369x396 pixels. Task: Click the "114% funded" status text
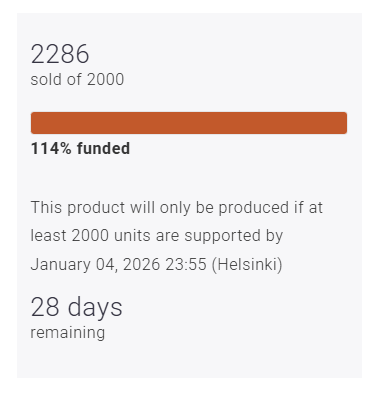[80, 148]
